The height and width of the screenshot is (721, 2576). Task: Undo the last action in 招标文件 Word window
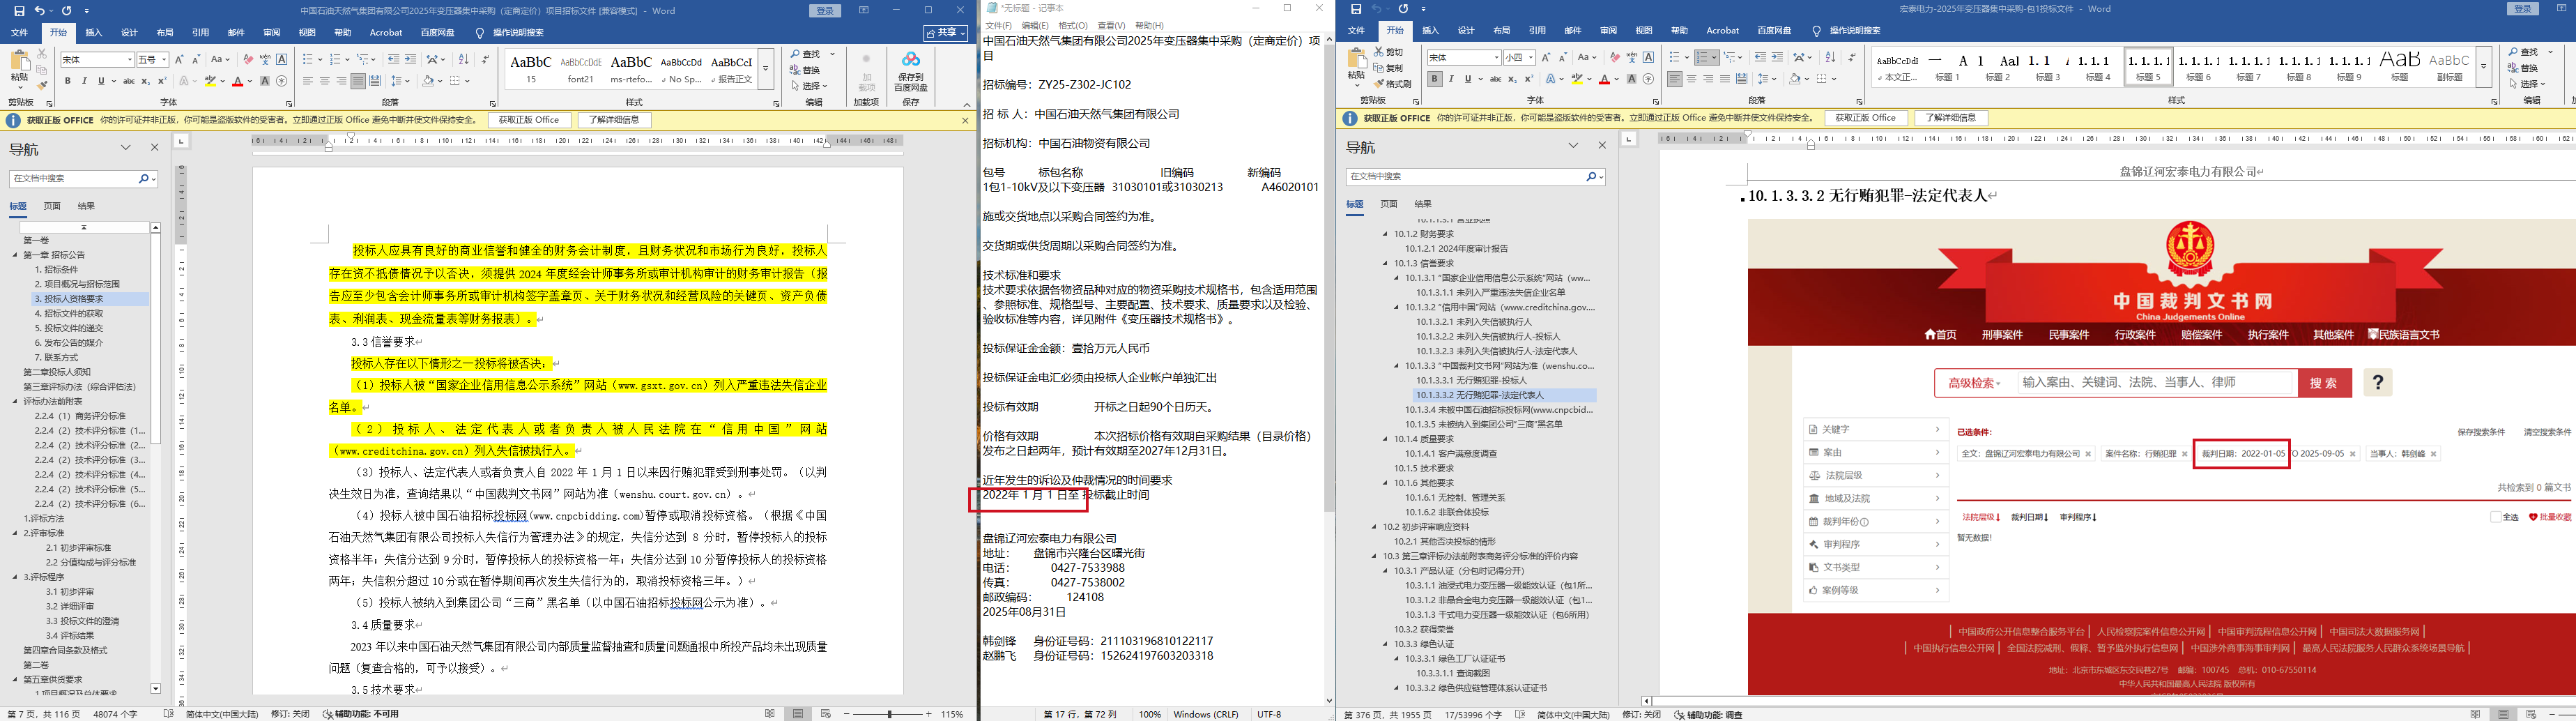point(39,11)
